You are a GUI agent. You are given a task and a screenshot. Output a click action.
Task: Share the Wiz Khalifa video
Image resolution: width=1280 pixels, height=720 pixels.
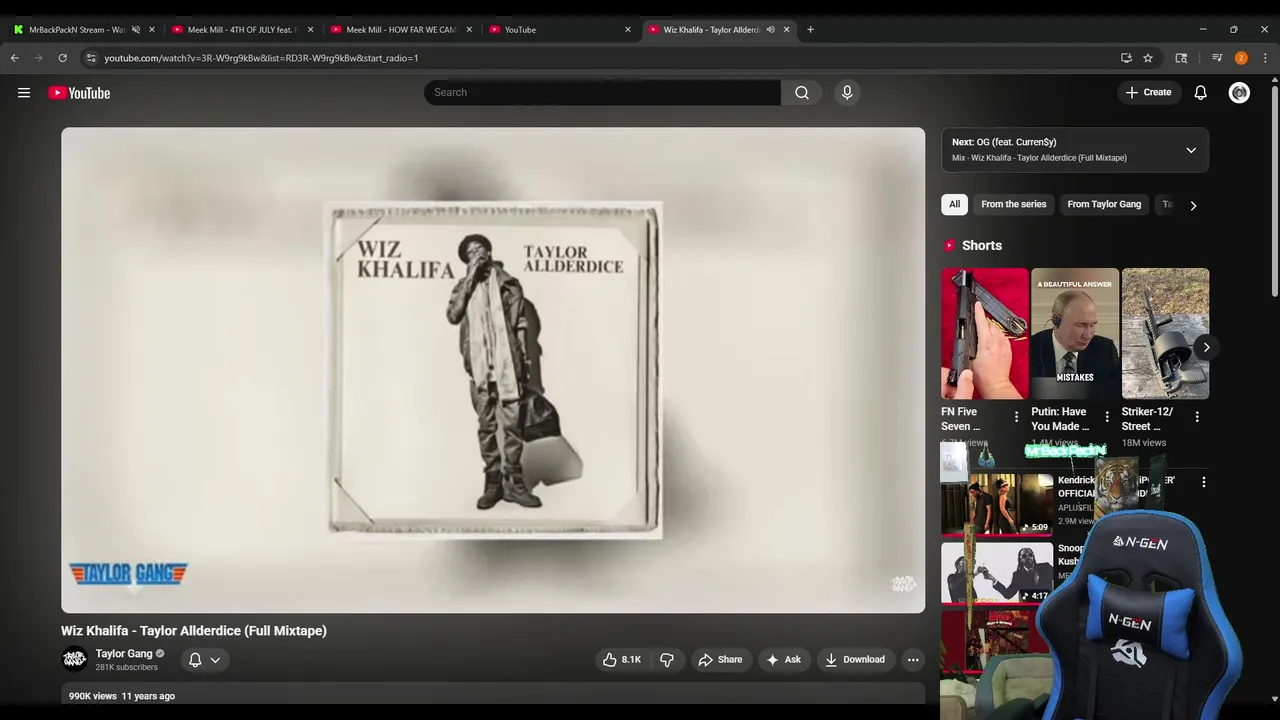pos(720,660)
